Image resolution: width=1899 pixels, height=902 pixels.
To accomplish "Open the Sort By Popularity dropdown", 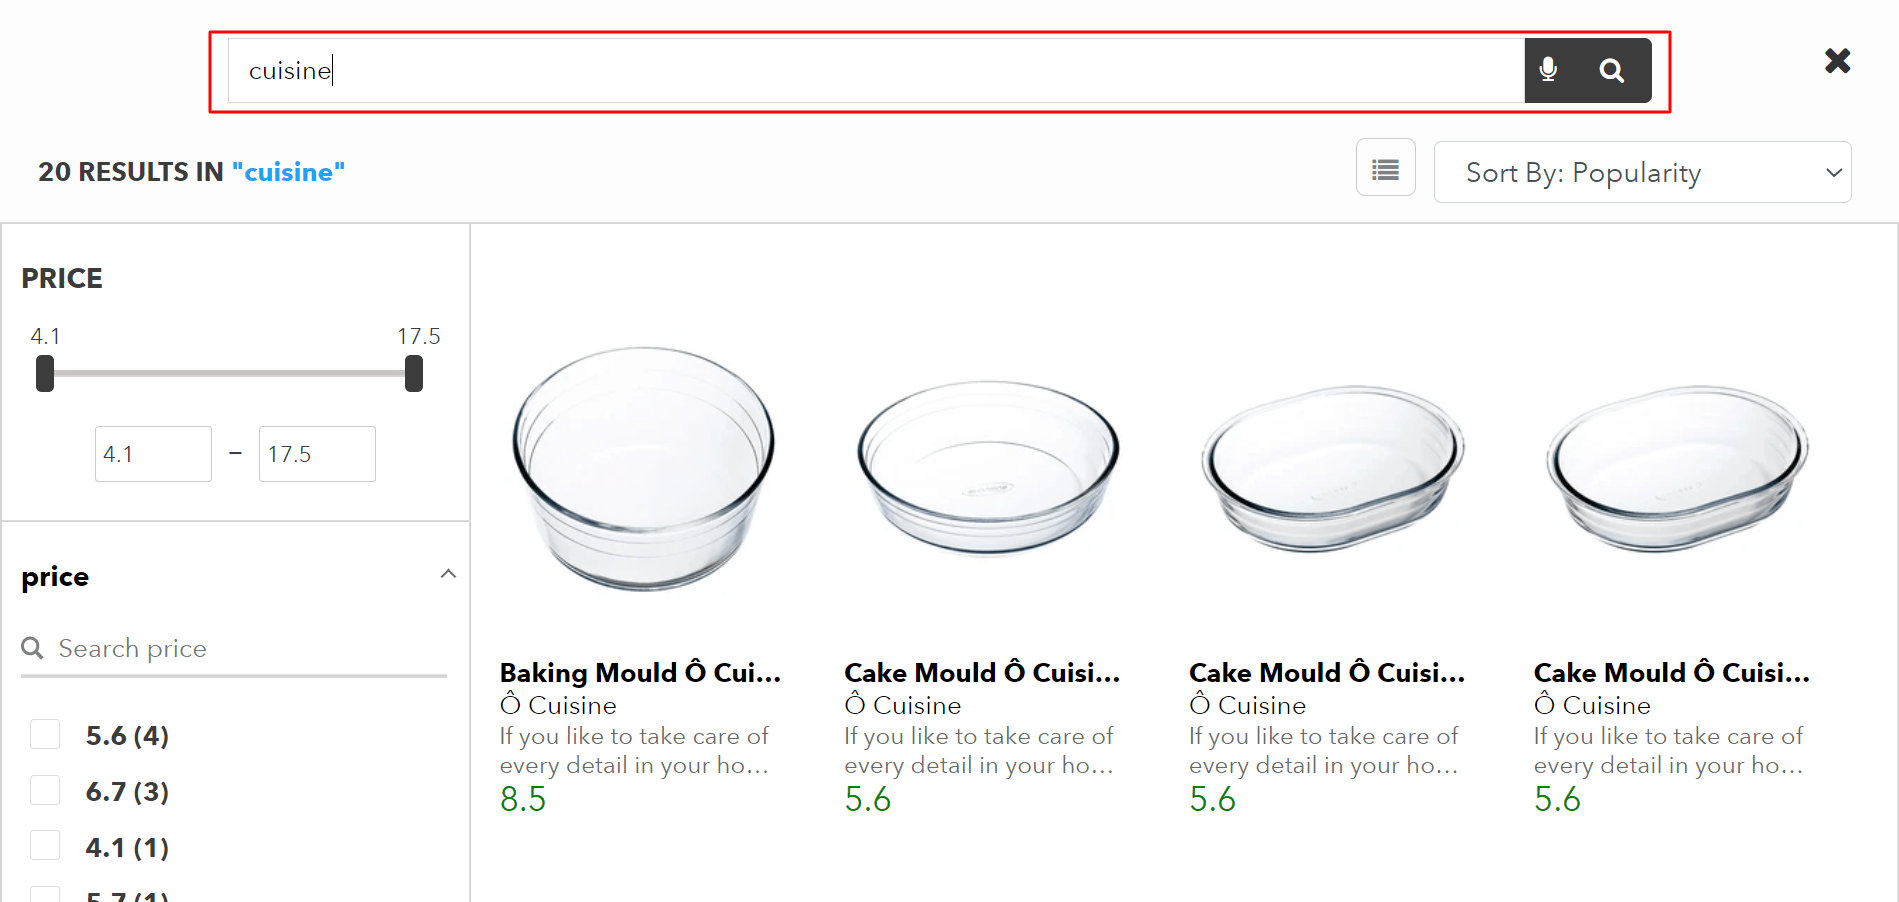I will point(1641,172).
